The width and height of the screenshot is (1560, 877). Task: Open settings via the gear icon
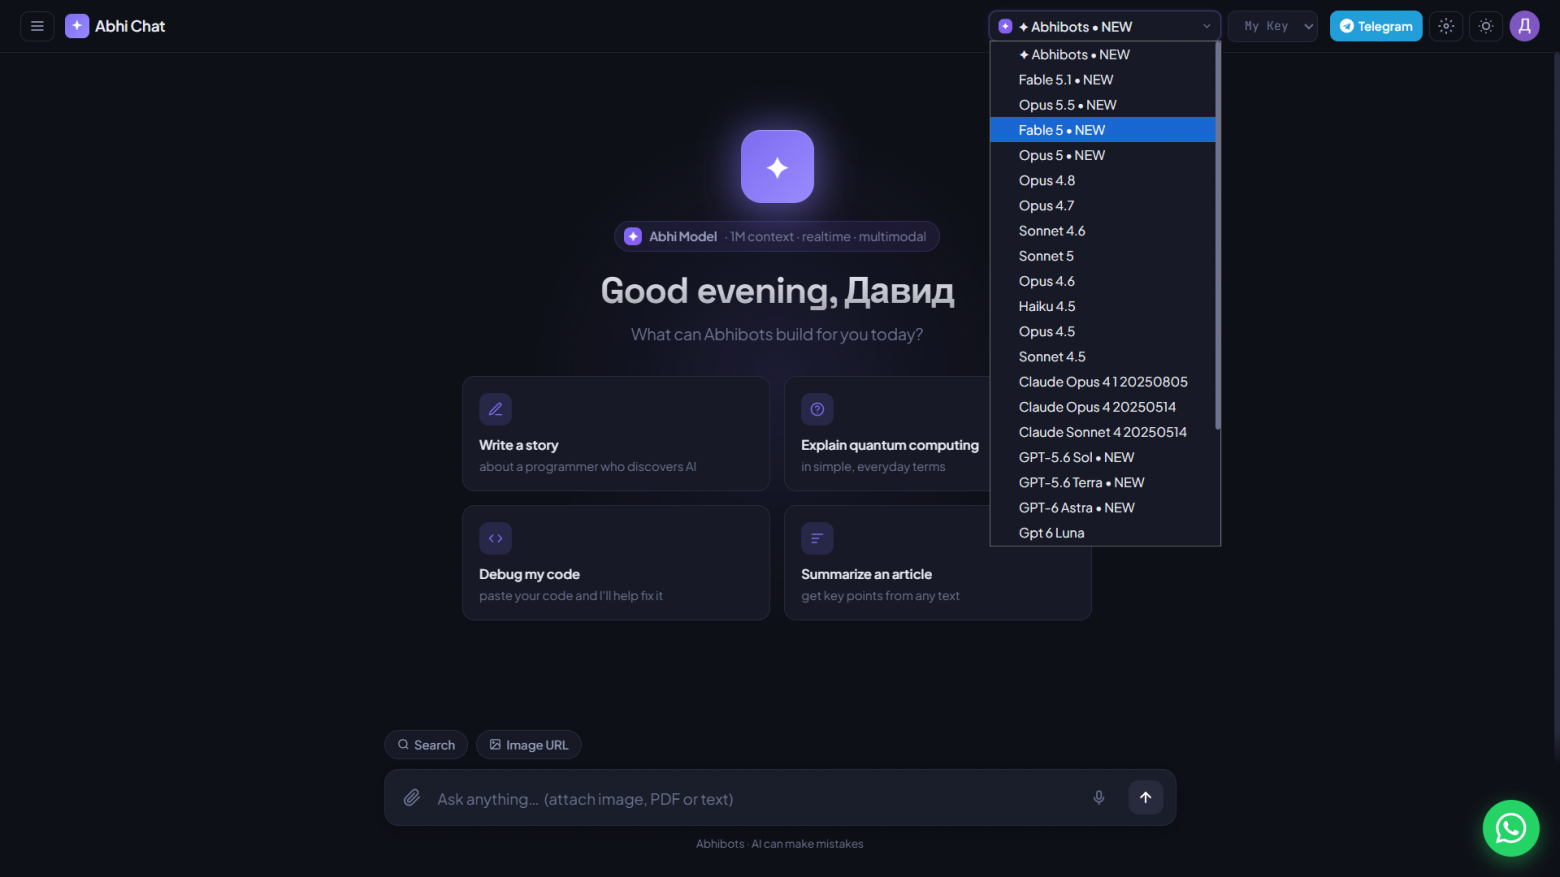coord(1446,26)
